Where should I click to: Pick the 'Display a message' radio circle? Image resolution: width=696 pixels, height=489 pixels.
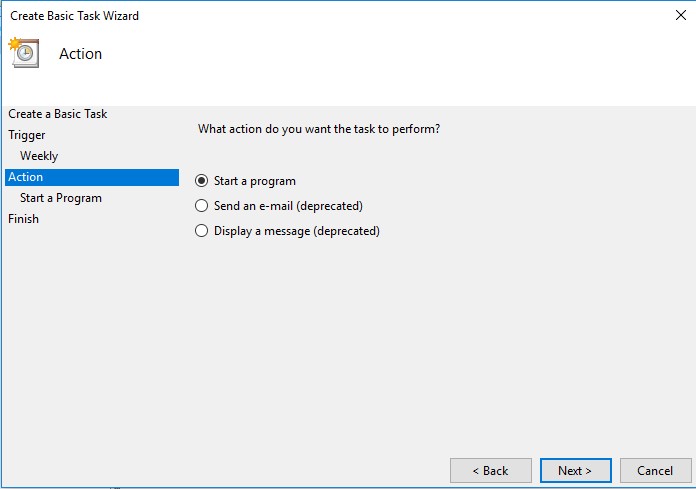pos(202,231)
